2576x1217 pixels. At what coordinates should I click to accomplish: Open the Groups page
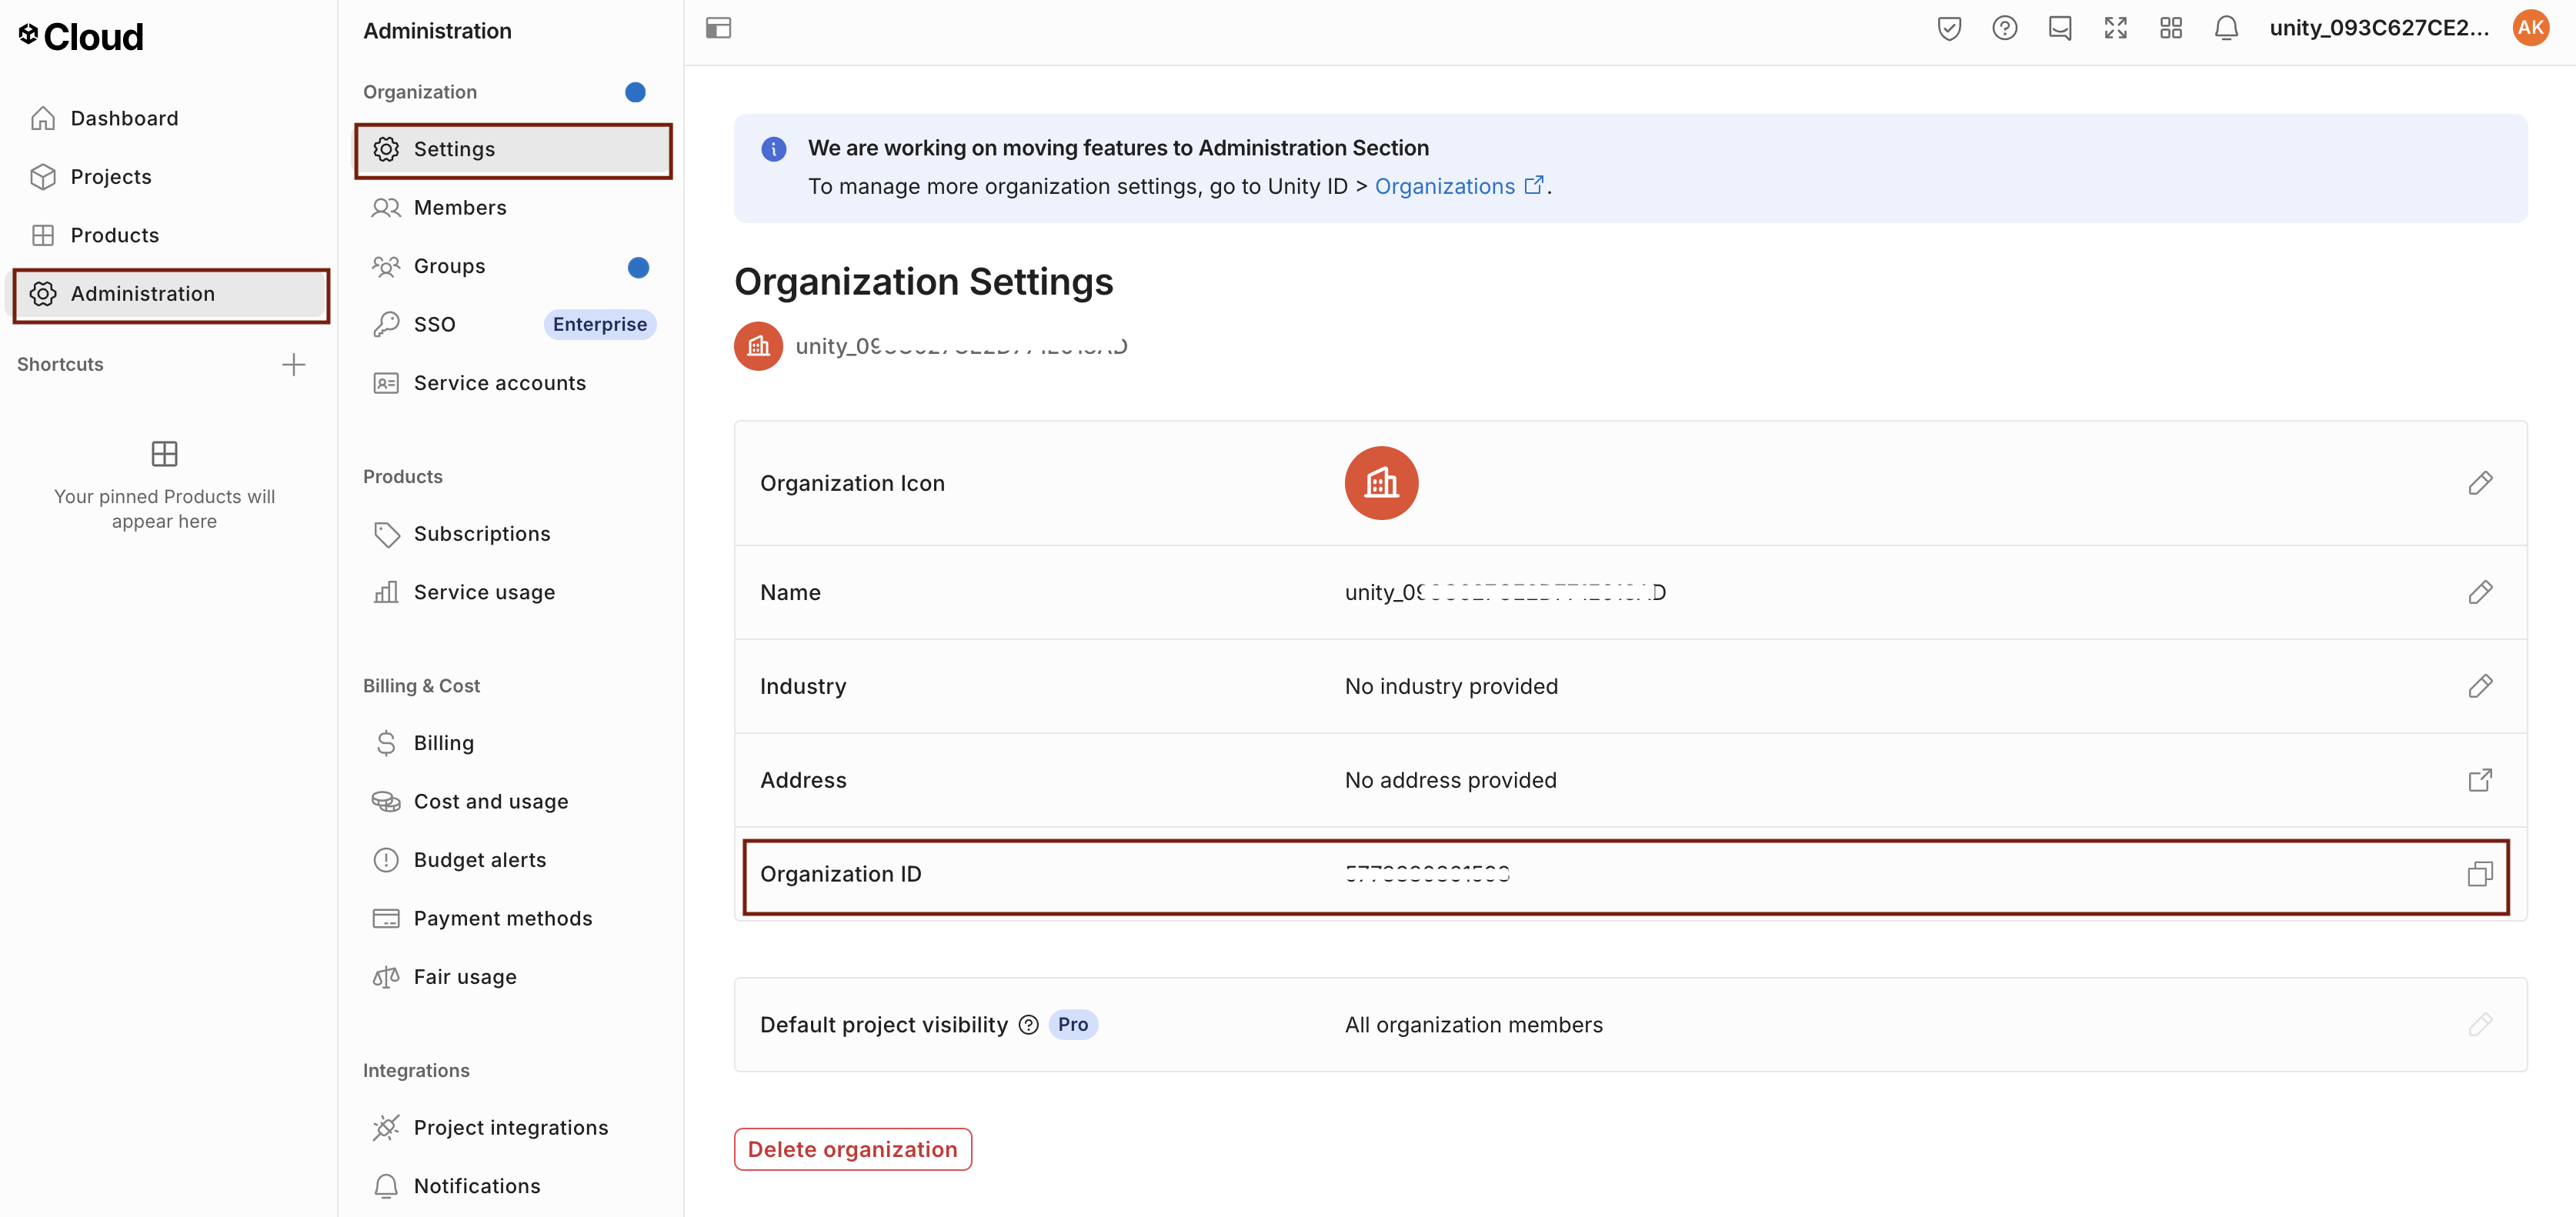point(513,267)
